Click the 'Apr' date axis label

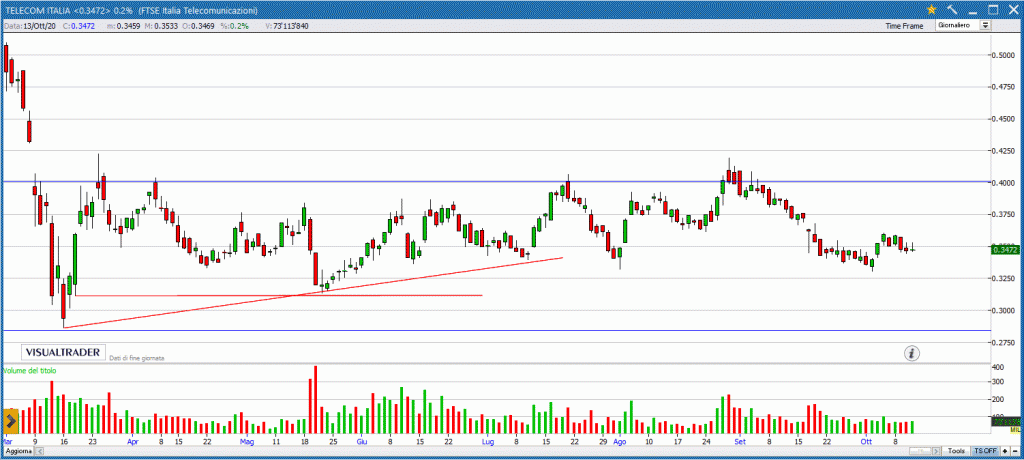coord(133,442)
